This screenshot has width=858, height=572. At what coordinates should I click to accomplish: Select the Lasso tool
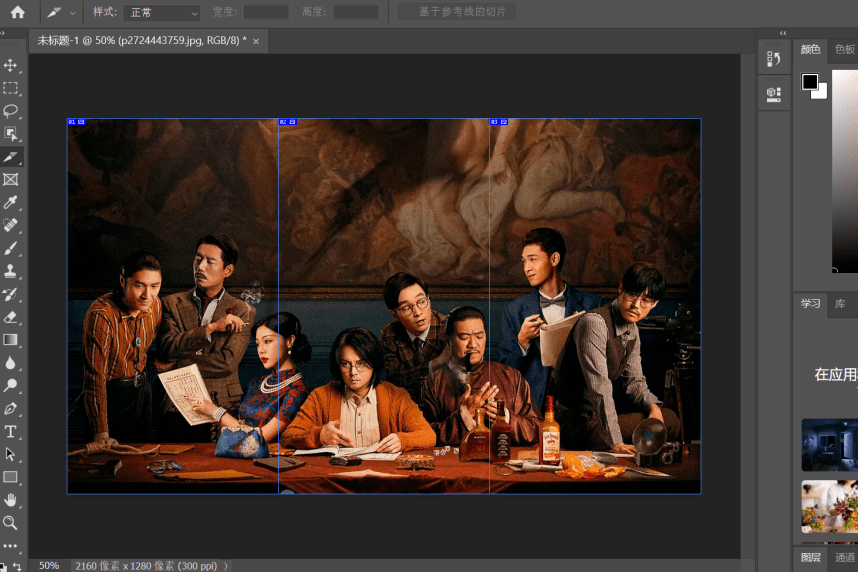[x=11, y=111]
